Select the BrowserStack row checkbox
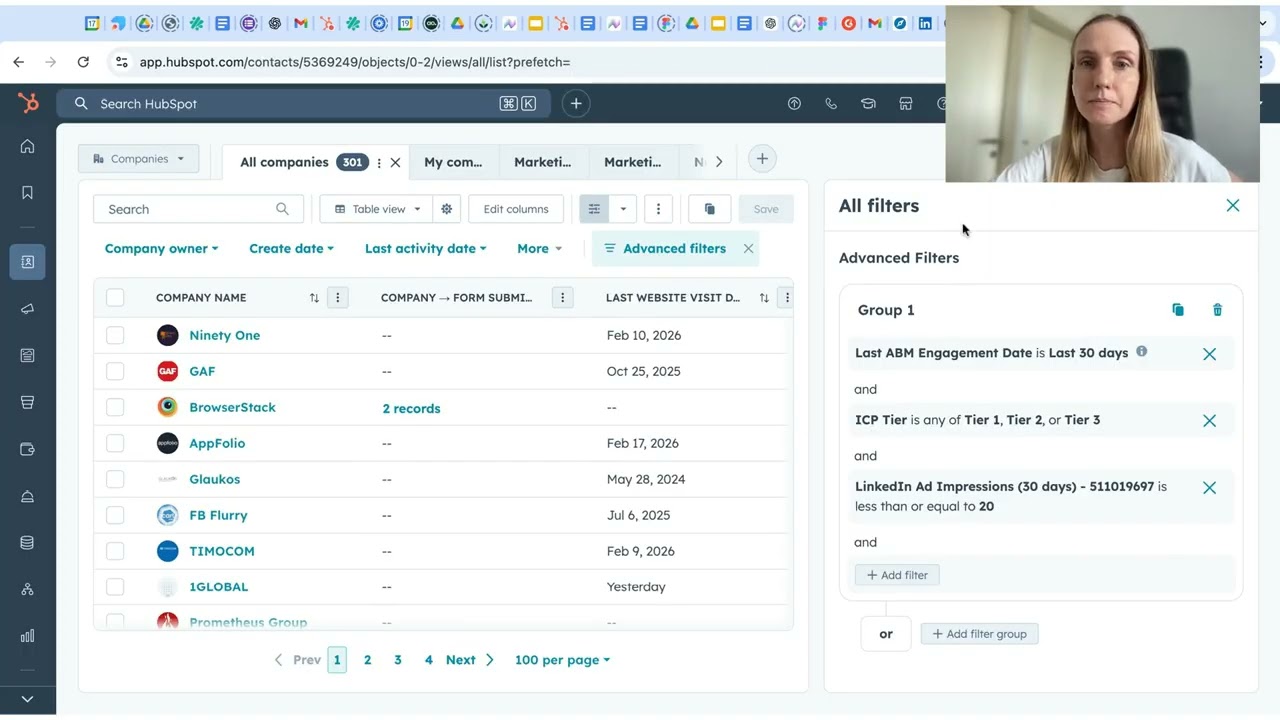 click(115, 407)
